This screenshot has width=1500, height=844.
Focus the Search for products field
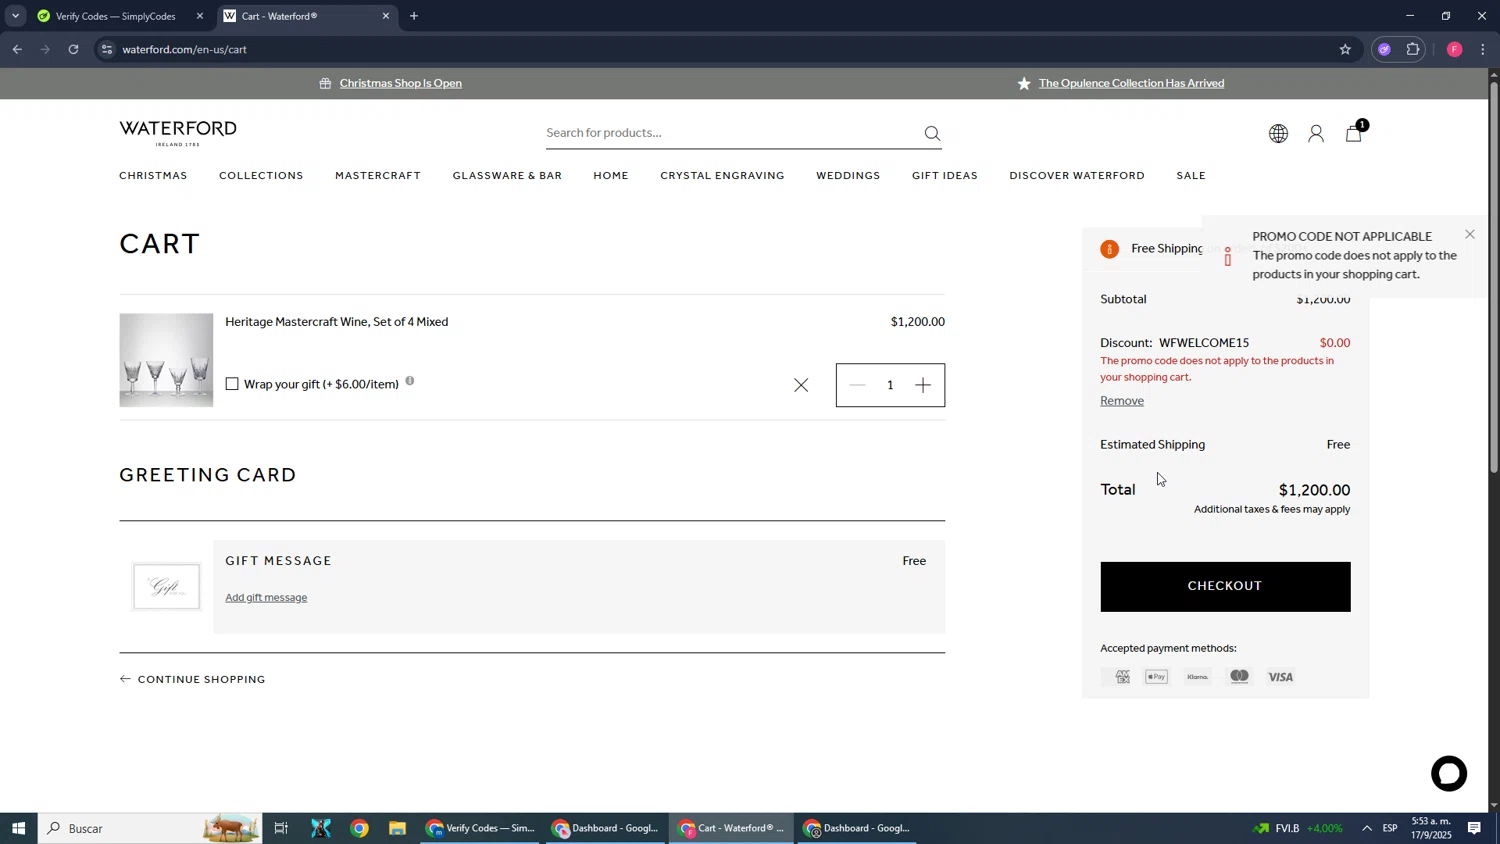click(730, 133)
